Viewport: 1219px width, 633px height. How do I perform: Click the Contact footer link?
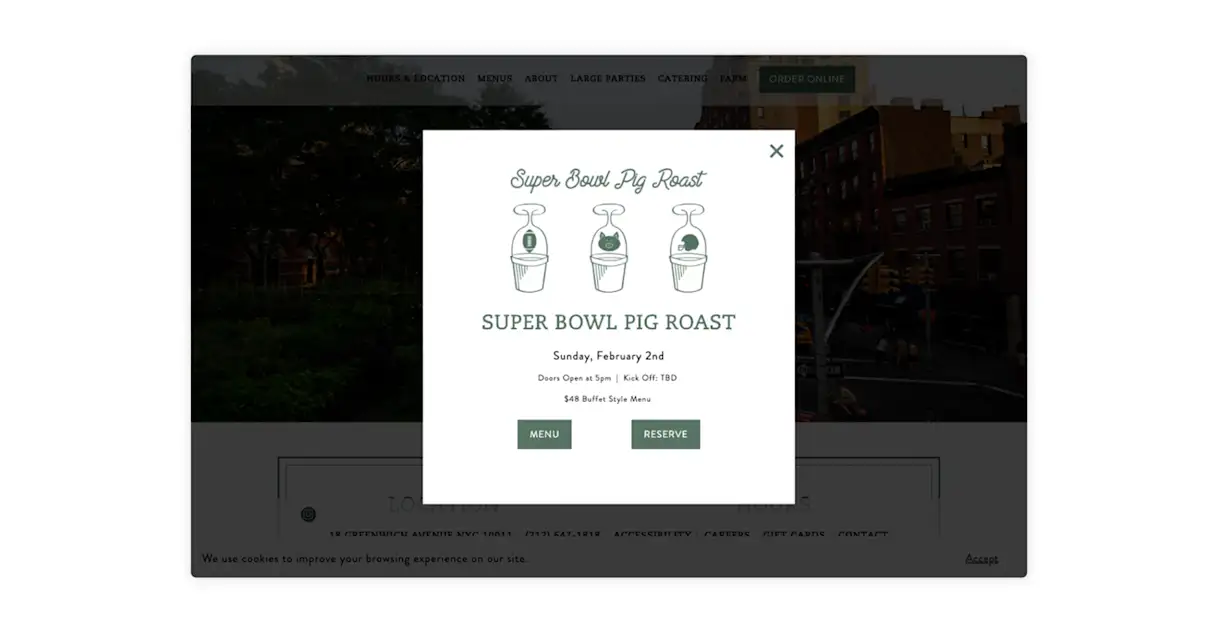click(x=863, y=535)
